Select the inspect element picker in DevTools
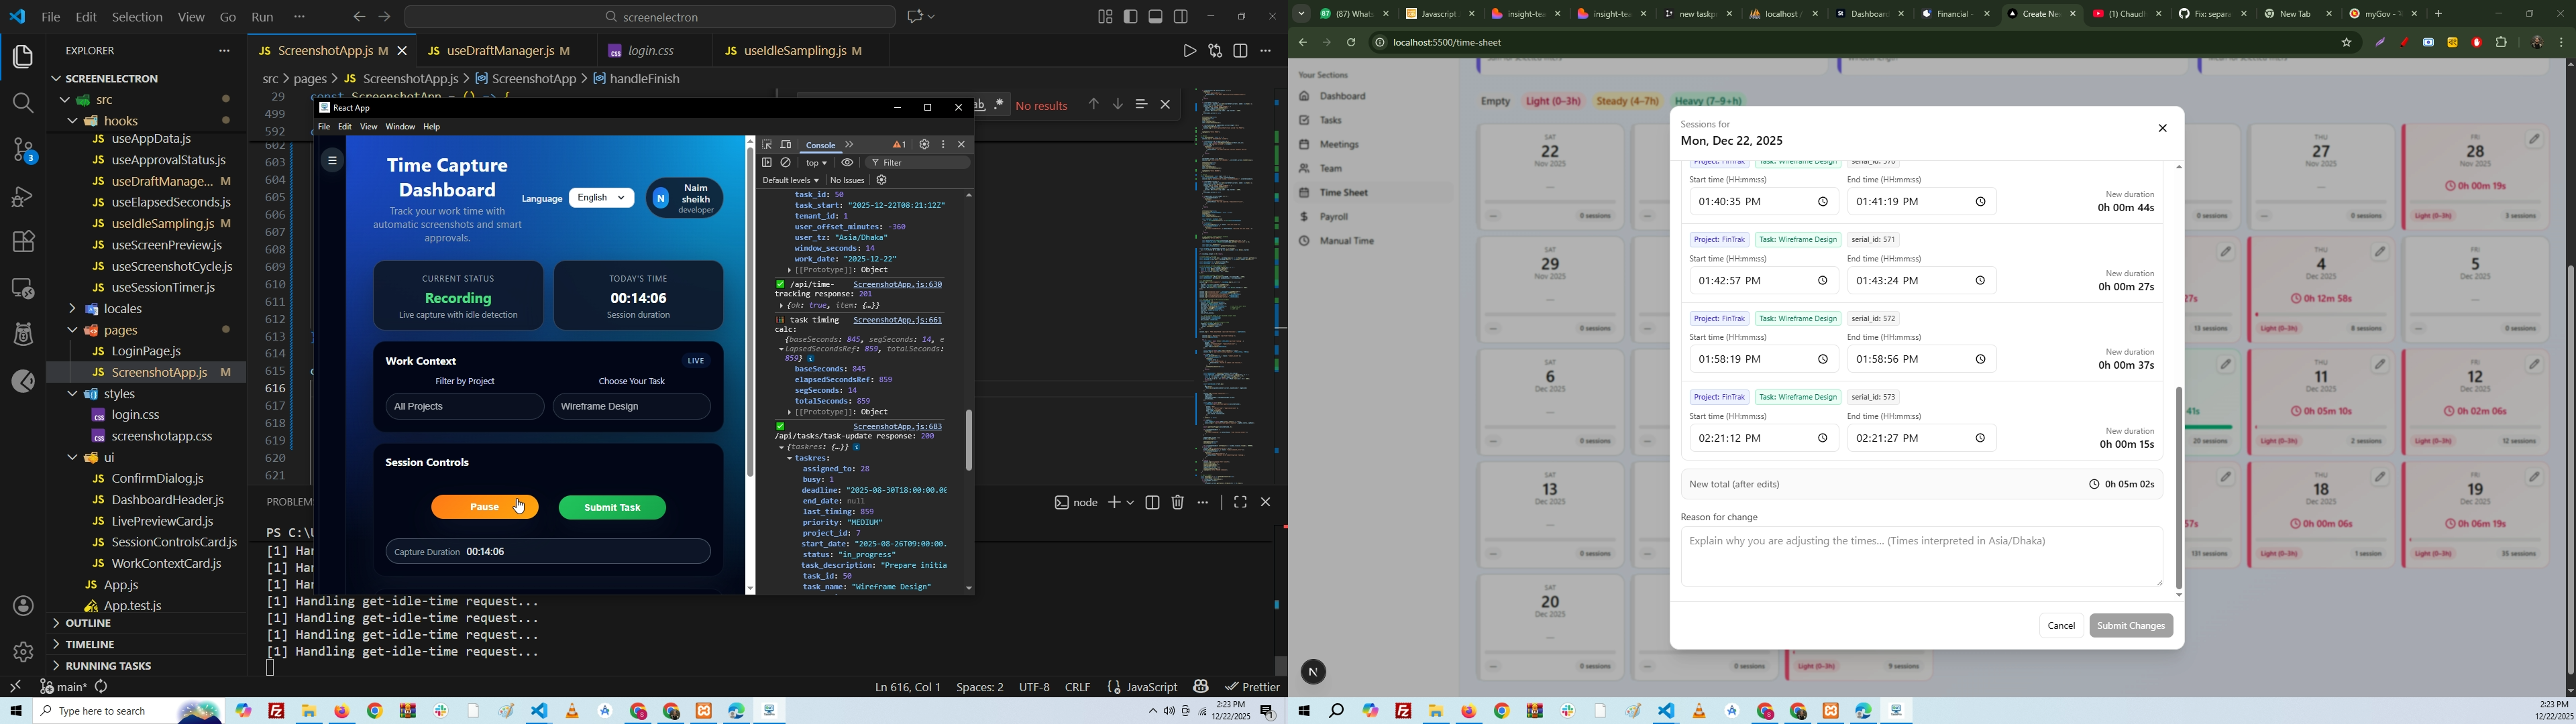 (767, 145)
